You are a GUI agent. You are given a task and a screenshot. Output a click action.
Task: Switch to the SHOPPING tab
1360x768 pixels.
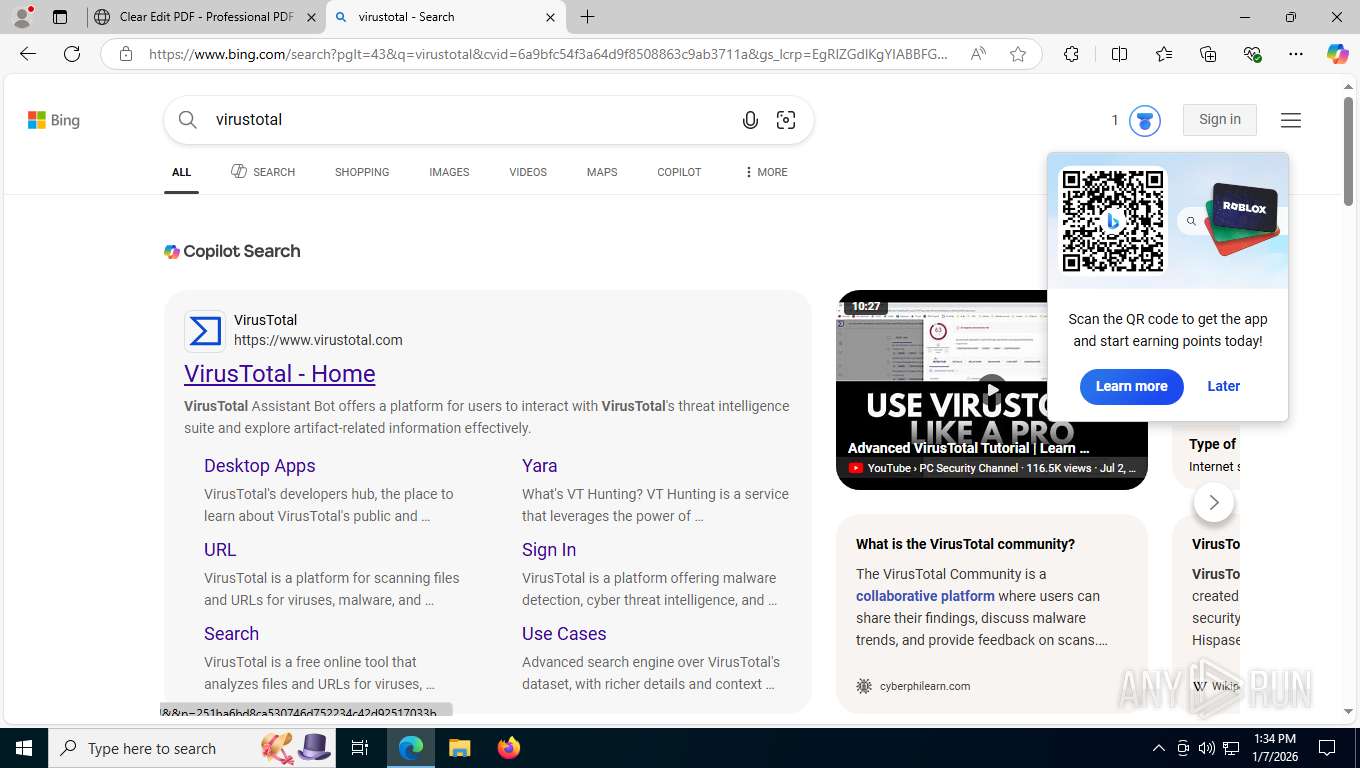(x=362, y=172)
